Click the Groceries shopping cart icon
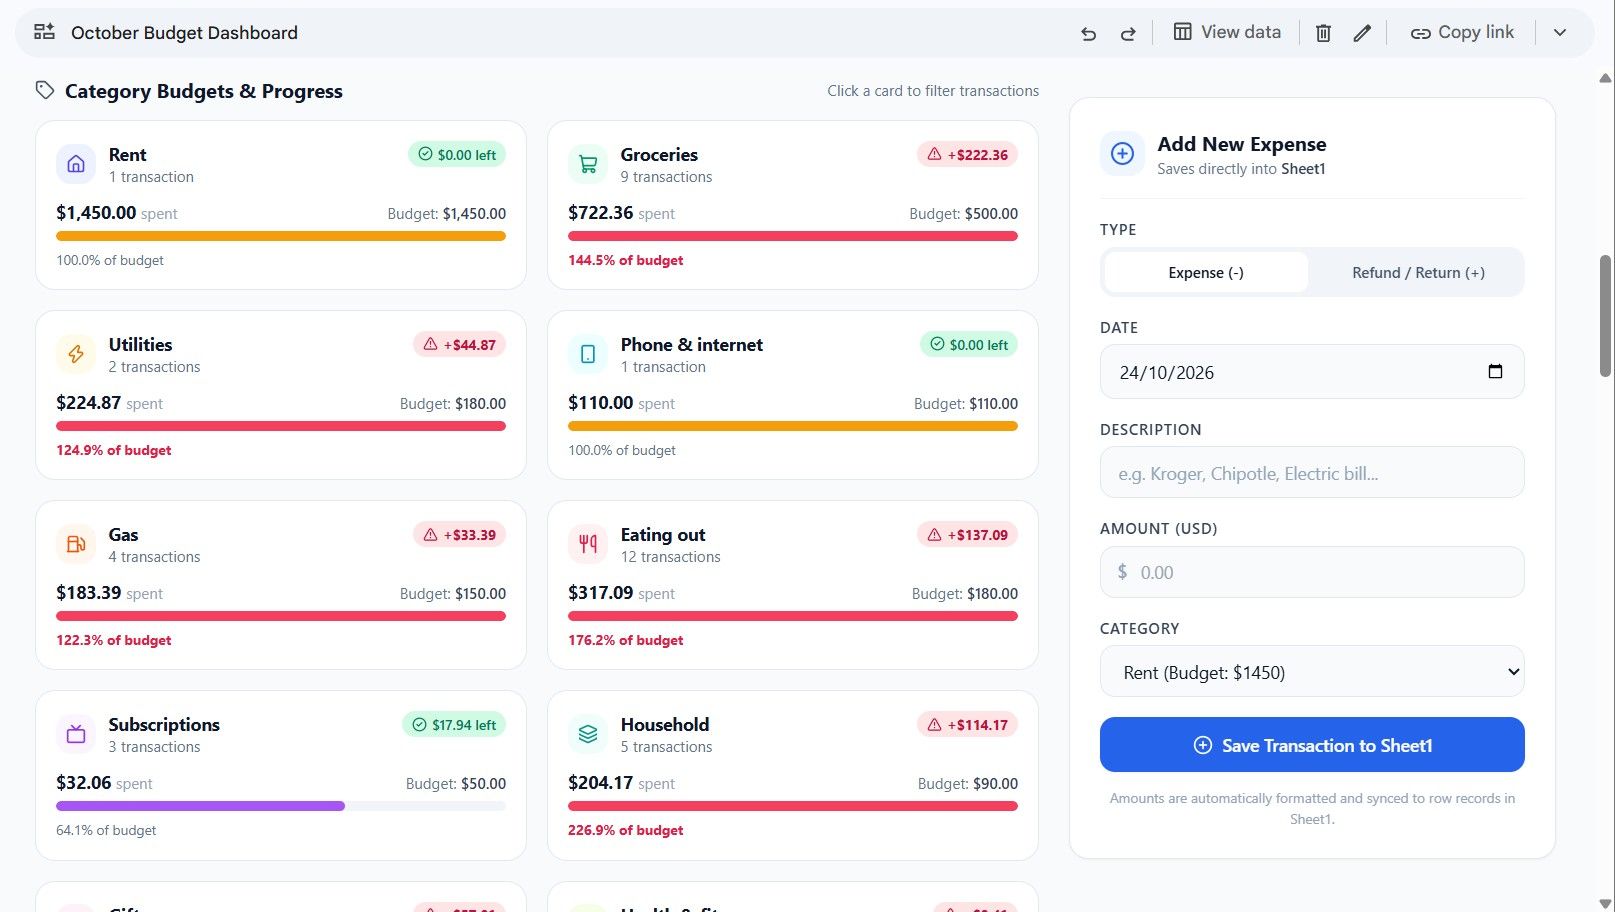 588,164
